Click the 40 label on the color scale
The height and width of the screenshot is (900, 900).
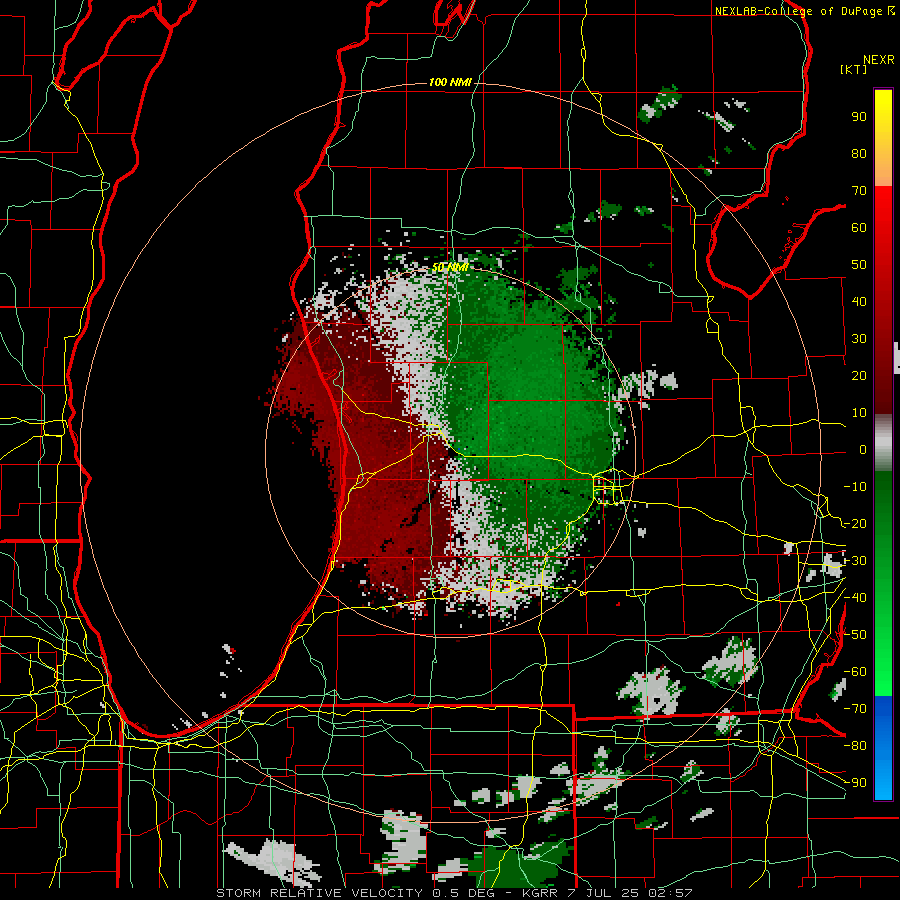pos(859,301)
